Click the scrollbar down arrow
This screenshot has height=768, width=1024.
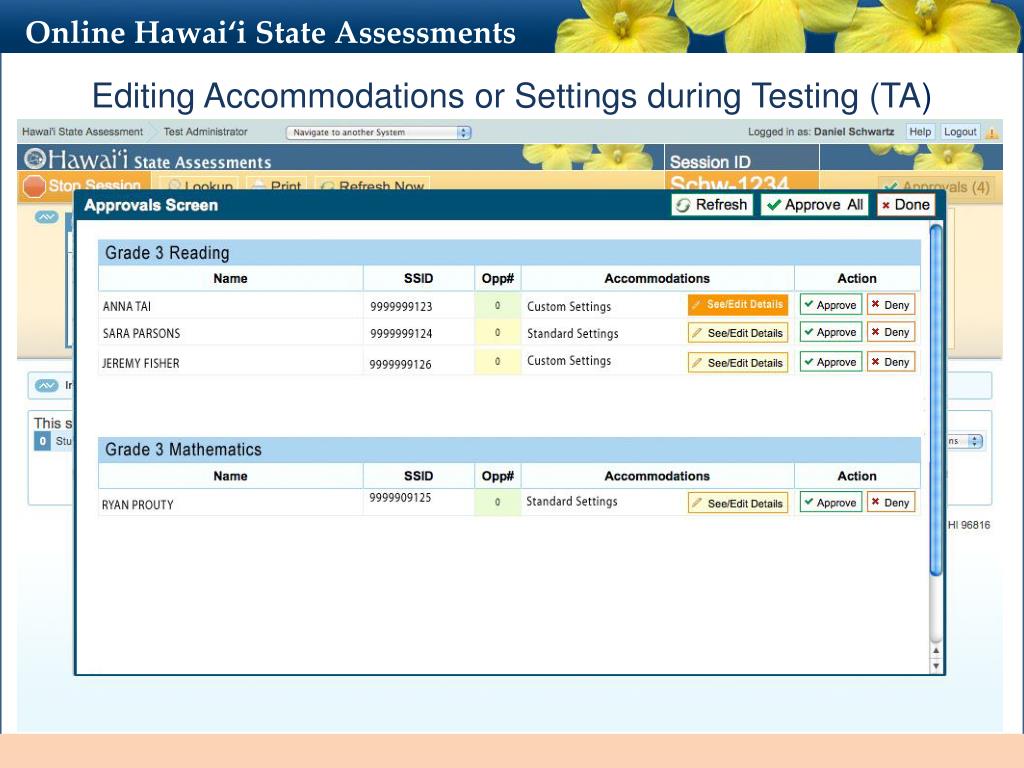click(936, 665)
